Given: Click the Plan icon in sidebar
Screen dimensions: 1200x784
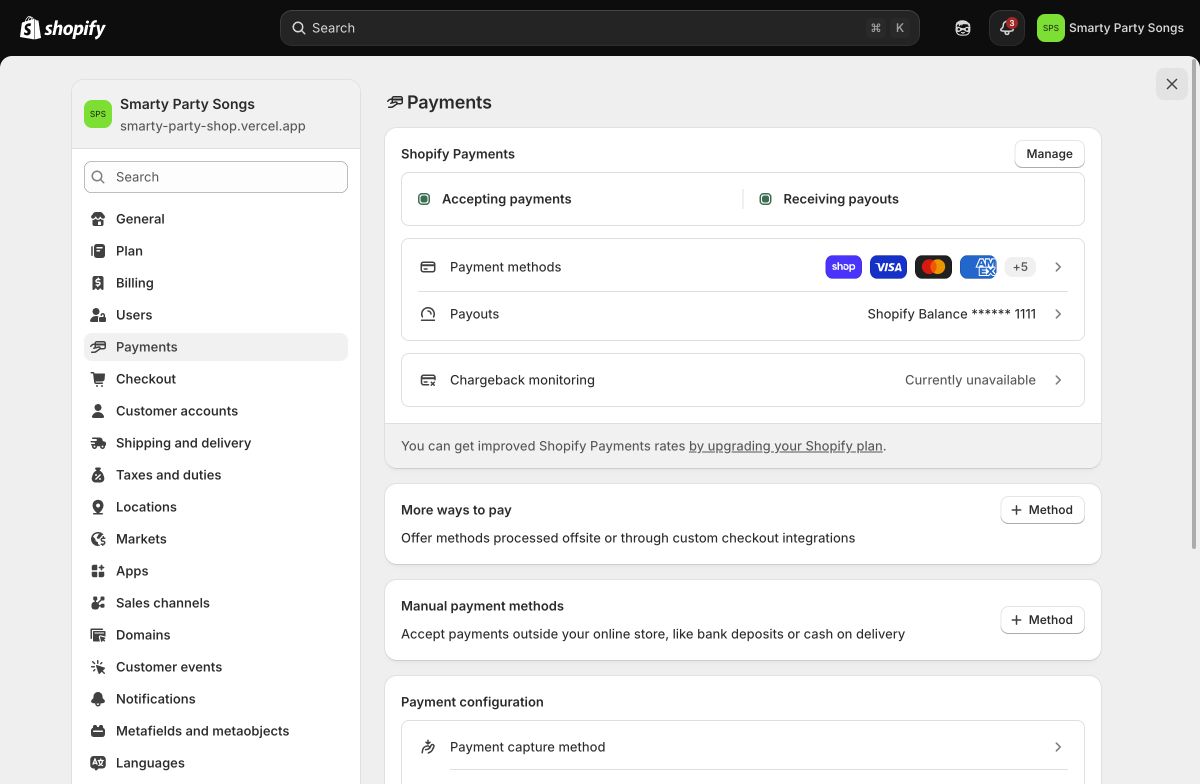Looking at the screenshot, I should point(98,251).
